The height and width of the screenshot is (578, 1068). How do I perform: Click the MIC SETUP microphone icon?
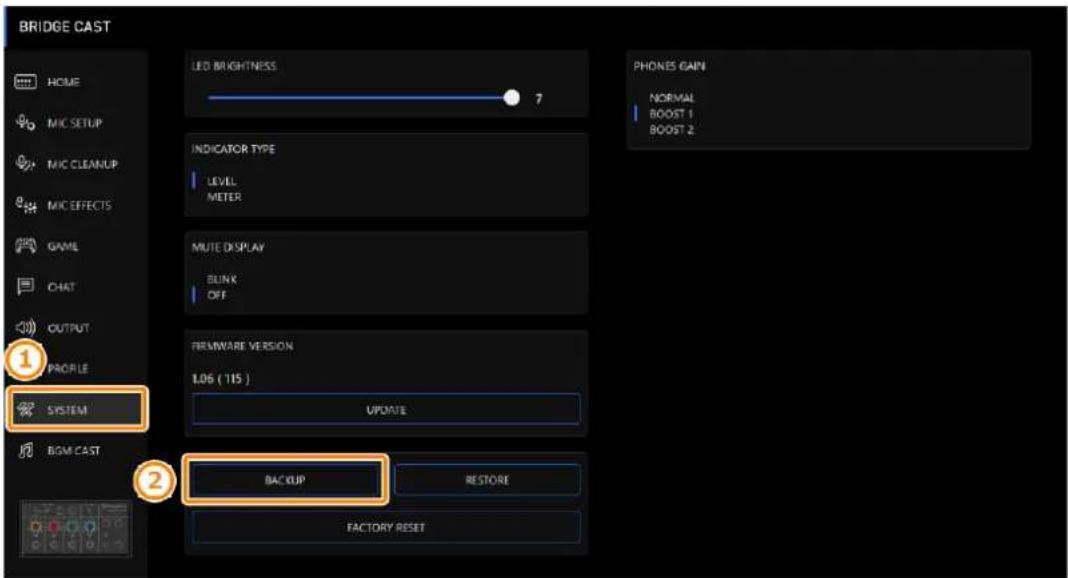25,123
